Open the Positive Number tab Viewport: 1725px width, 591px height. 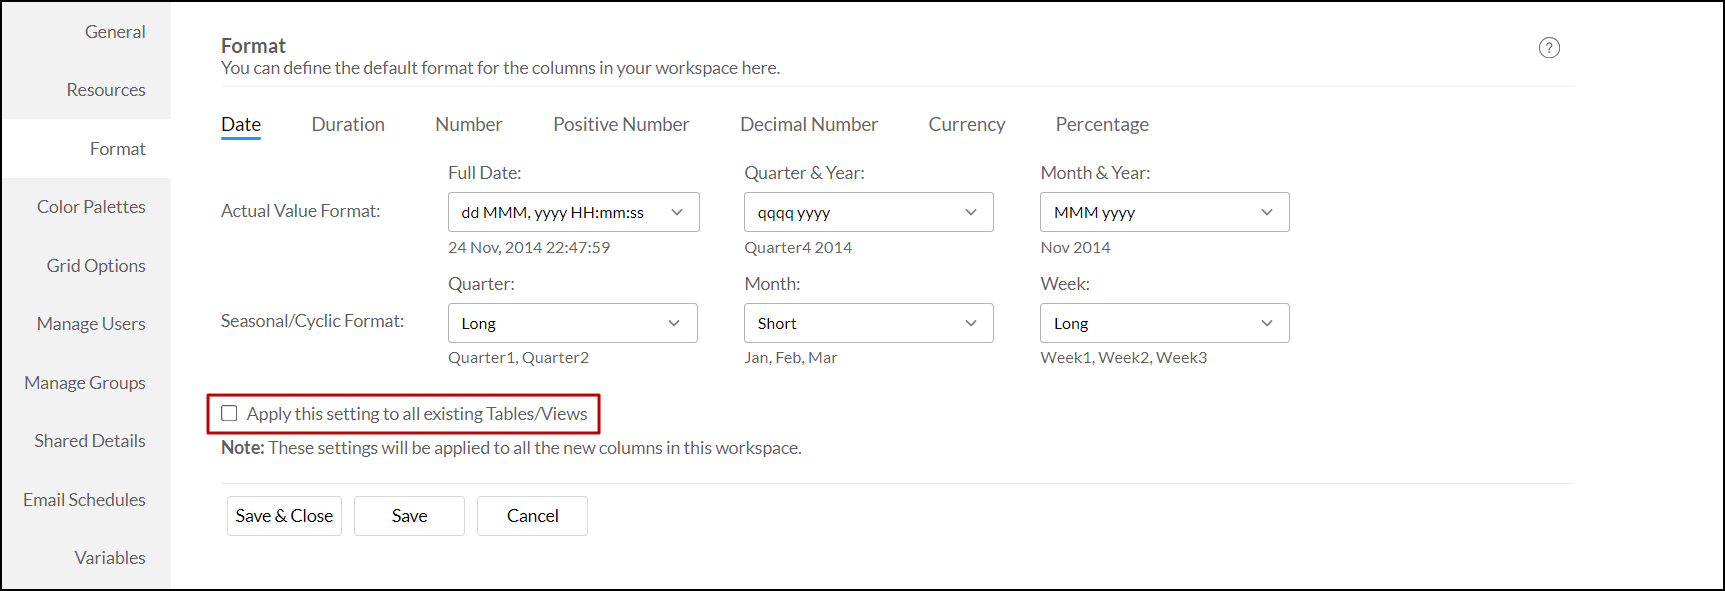pyautogui.click(x=621, y=125)
